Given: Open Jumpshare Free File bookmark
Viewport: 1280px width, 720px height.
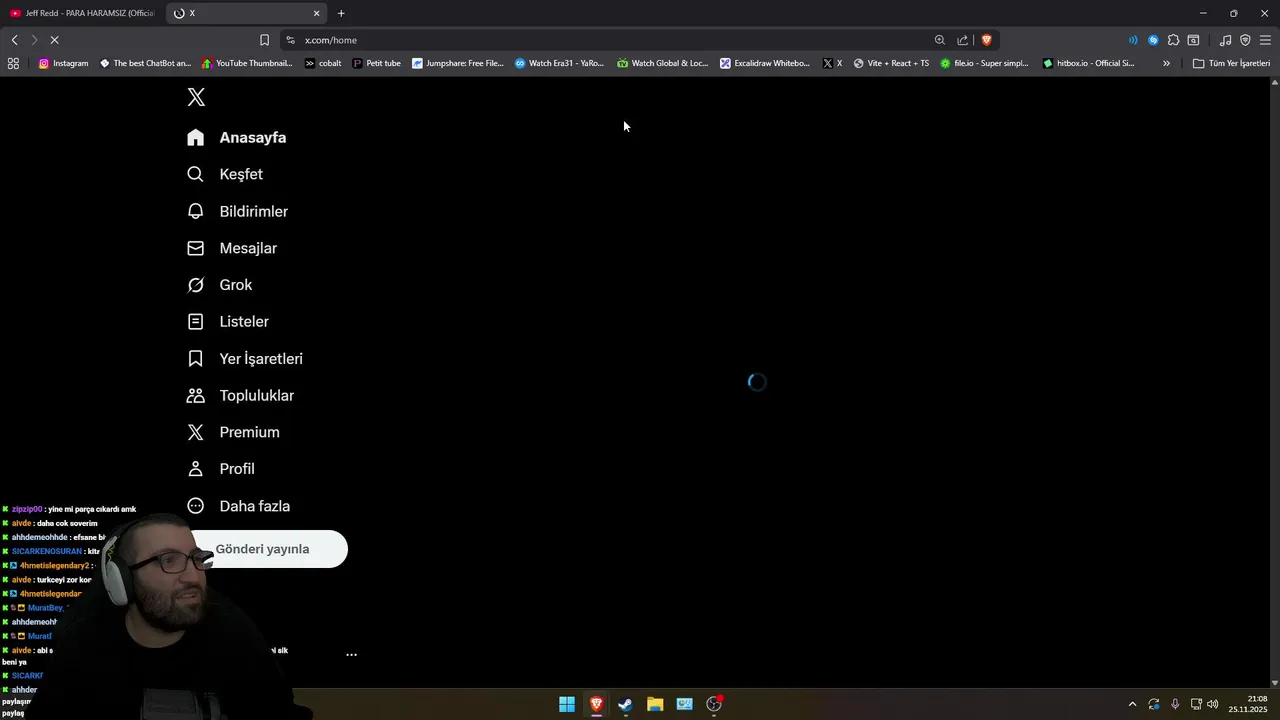Looking at the screenshot, I should point(458,63).
